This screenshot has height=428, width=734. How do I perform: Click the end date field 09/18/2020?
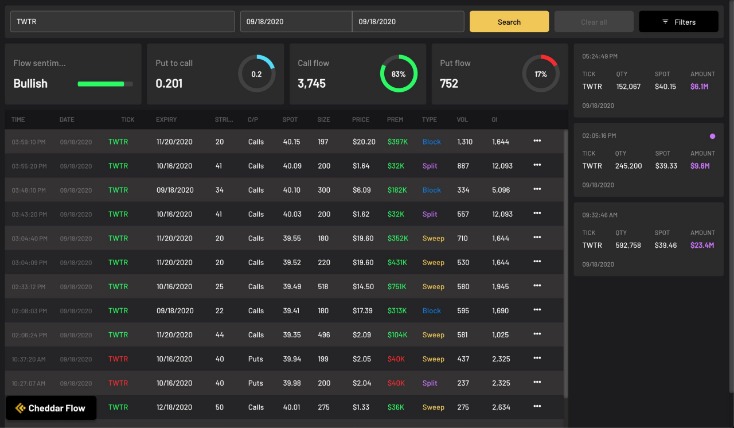408,22
